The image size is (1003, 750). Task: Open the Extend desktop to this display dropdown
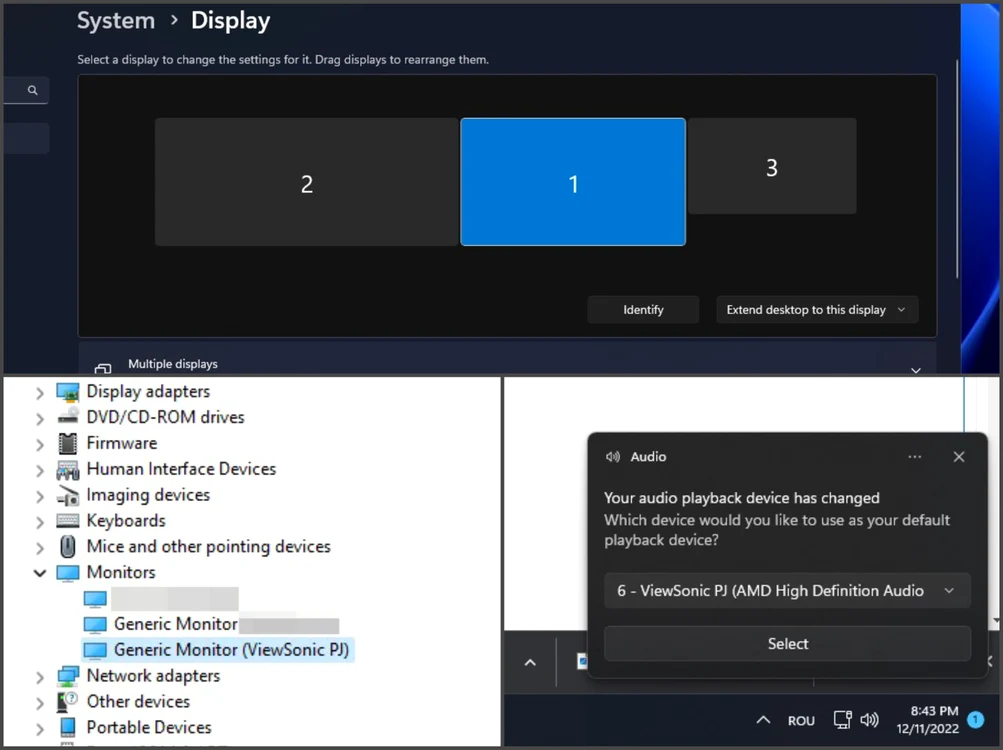click(817, 310)
